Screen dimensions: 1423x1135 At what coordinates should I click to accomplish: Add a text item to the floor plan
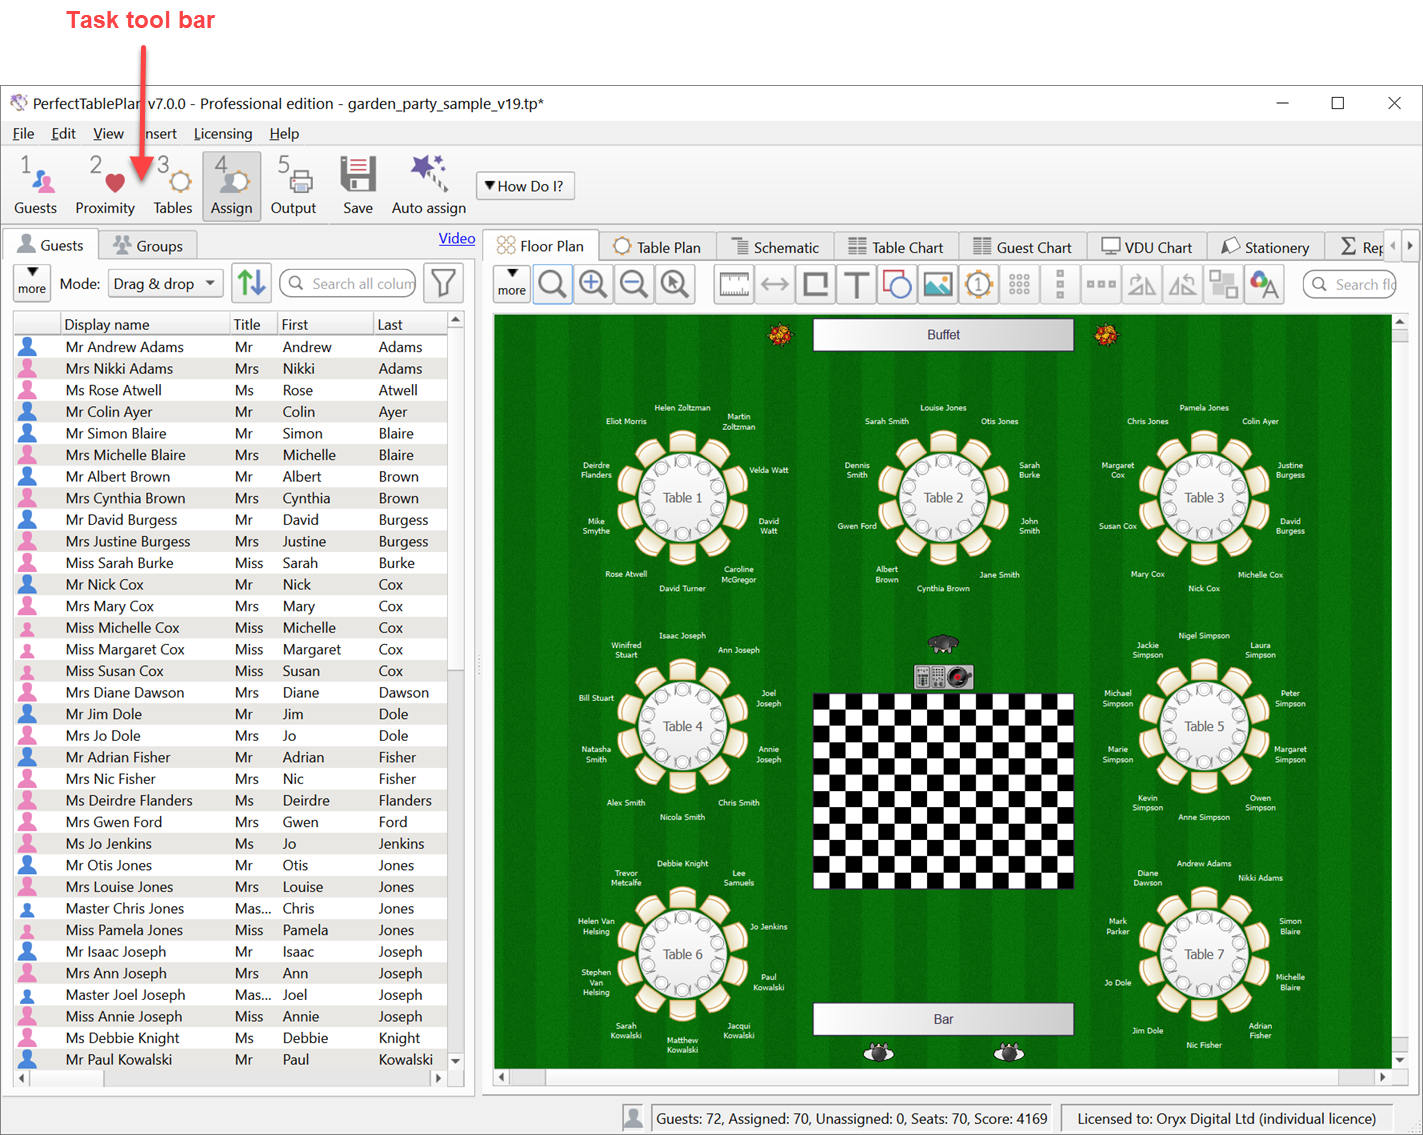click(x=856, y=284)
